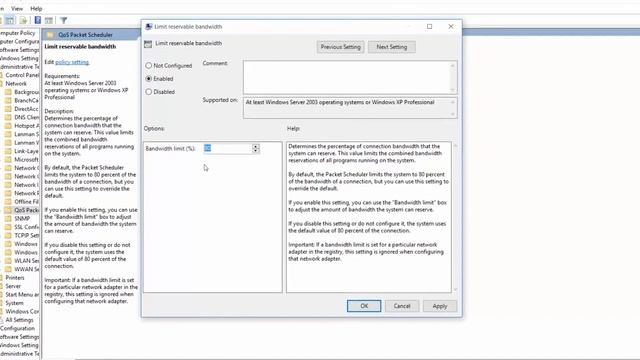Click the Help pane scrollbar up arrow
The height and width of the screenshot is (360, 640).
click(455, 146)
